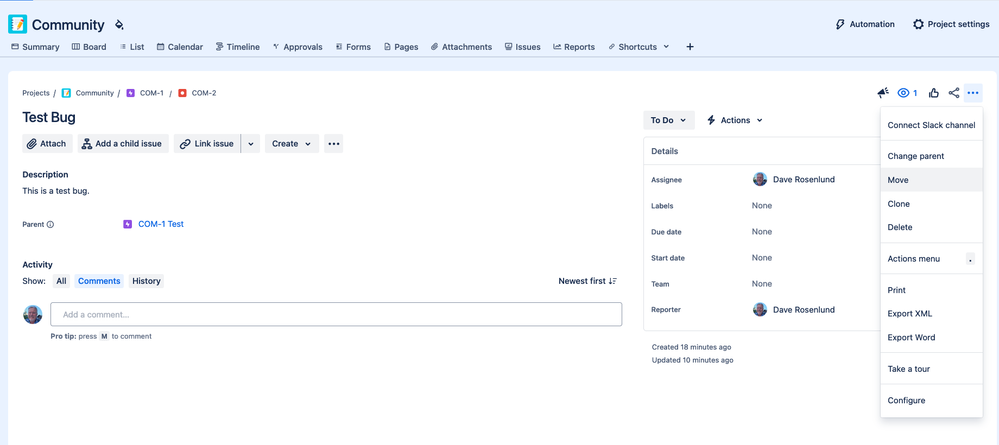The image size is (999, 445).
Task: Expand the arrow next to Link issue
Action: coord(250,143)
